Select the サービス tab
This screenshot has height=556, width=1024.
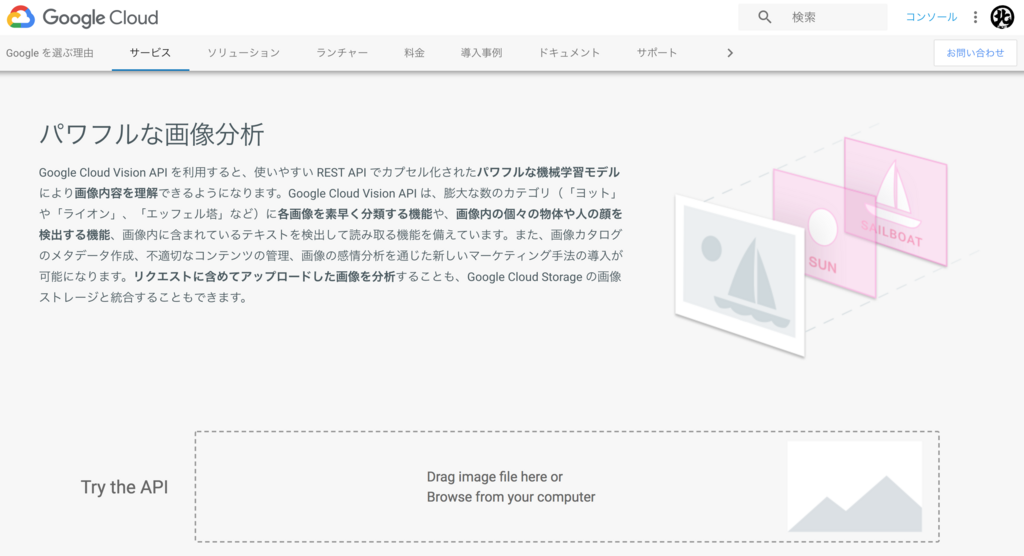click(150, 53)
